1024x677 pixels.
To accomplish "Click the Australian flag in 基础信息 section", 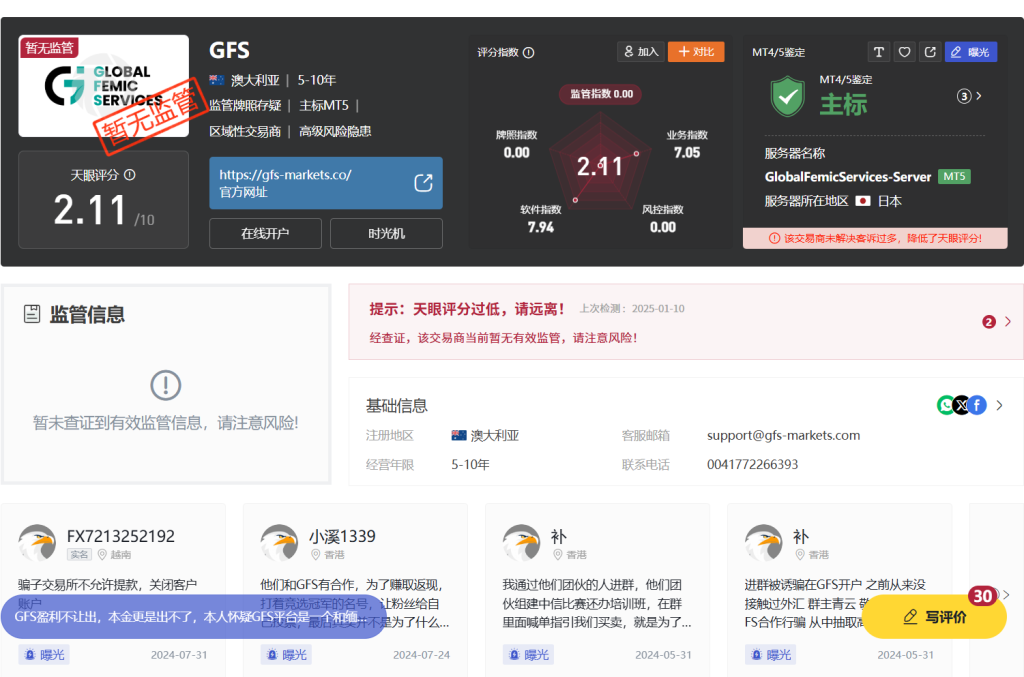I will pyautogui.click(x=459, y=435).
